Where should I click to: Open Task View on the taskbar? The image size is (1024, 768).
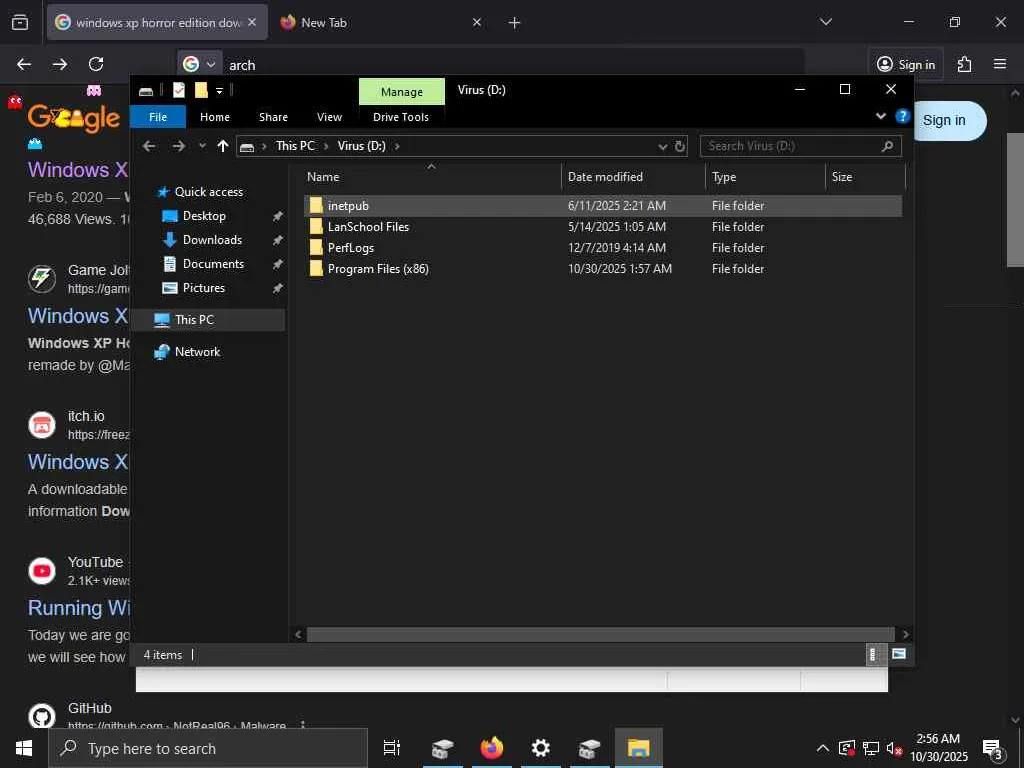point(392,748)
